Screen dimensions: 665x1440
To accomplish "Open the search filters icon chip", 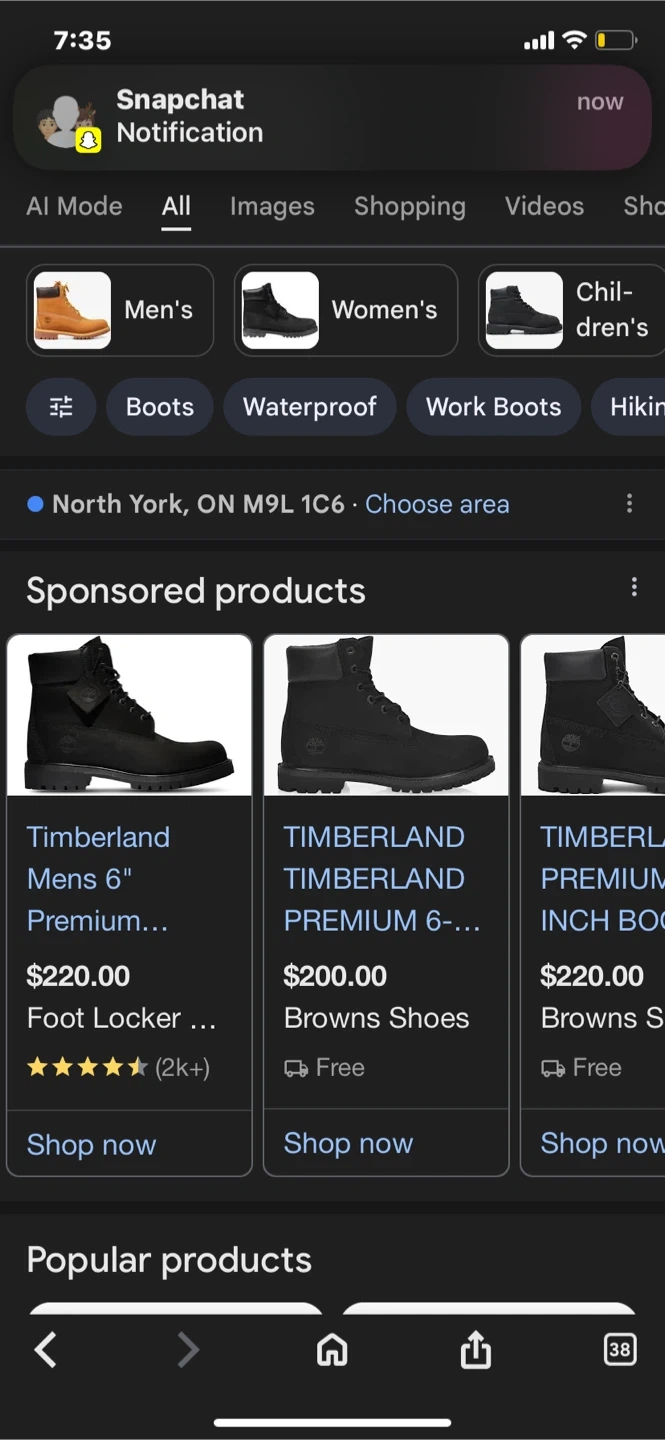I will click(61, 407).
